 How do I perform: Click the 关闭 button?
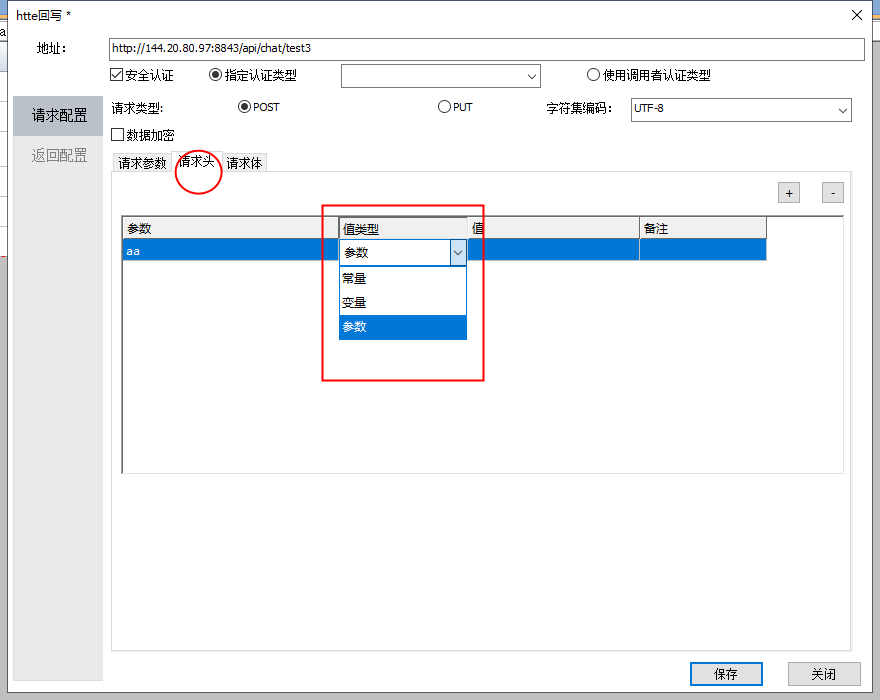click(824, 674)
